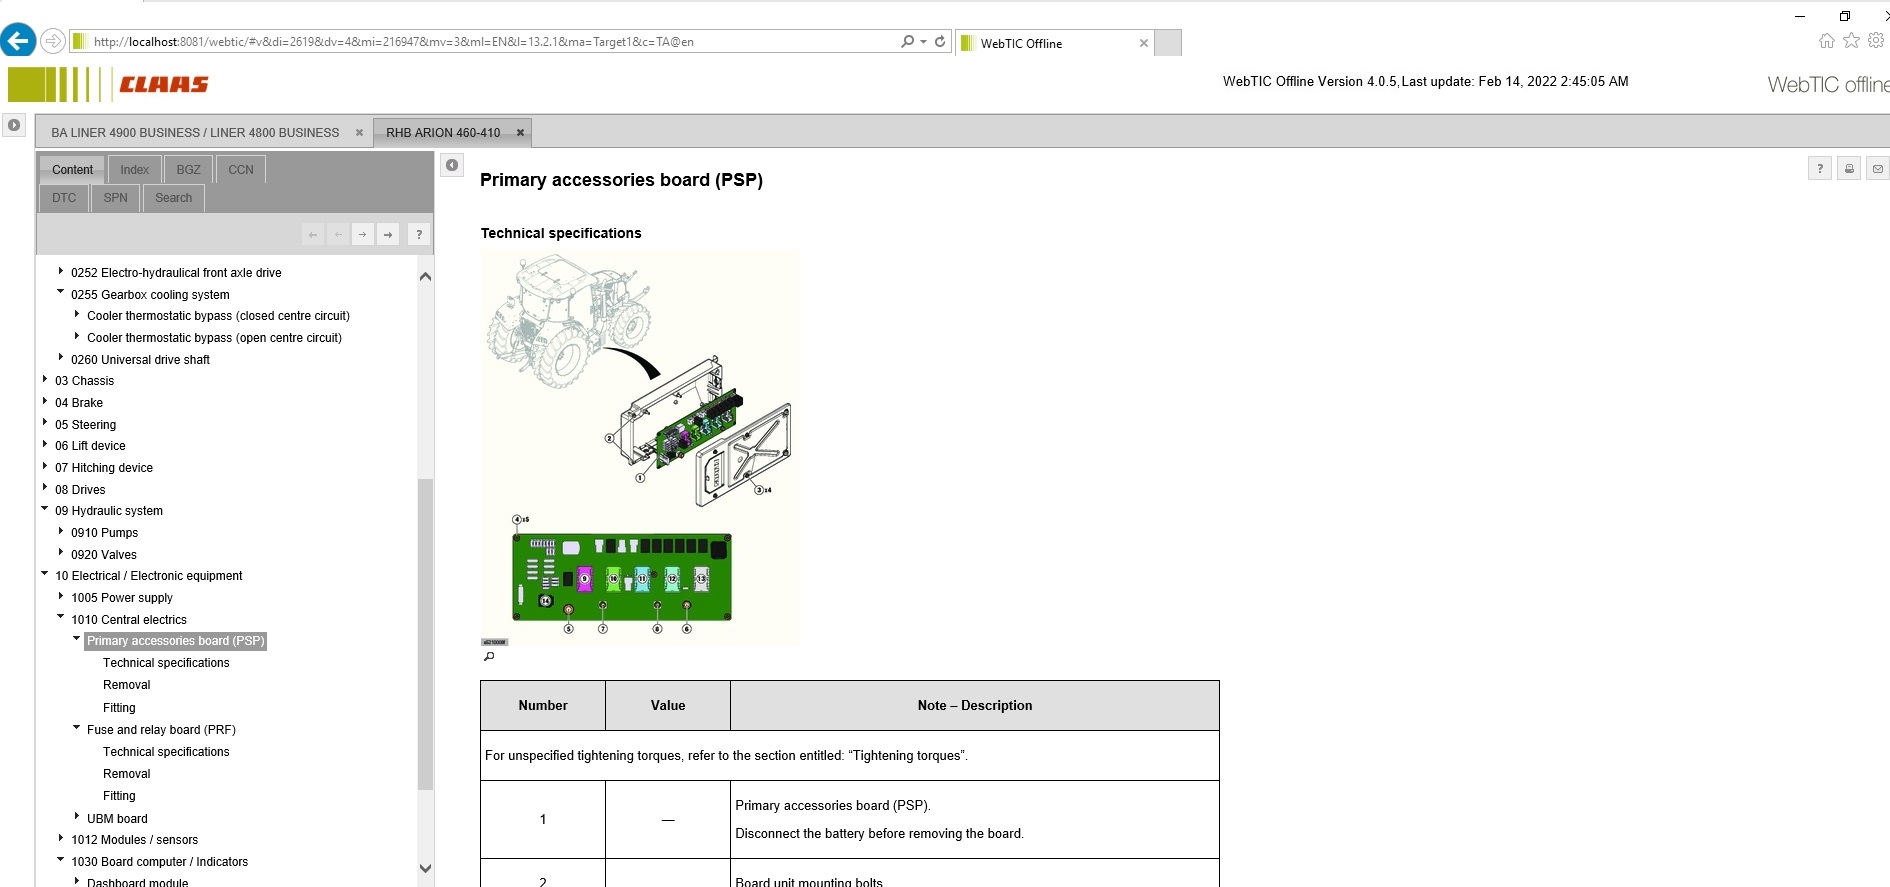Expand the UBM board node
Image resolution: width=1890 pixels, height=887 pixels.
coord(76,816)
